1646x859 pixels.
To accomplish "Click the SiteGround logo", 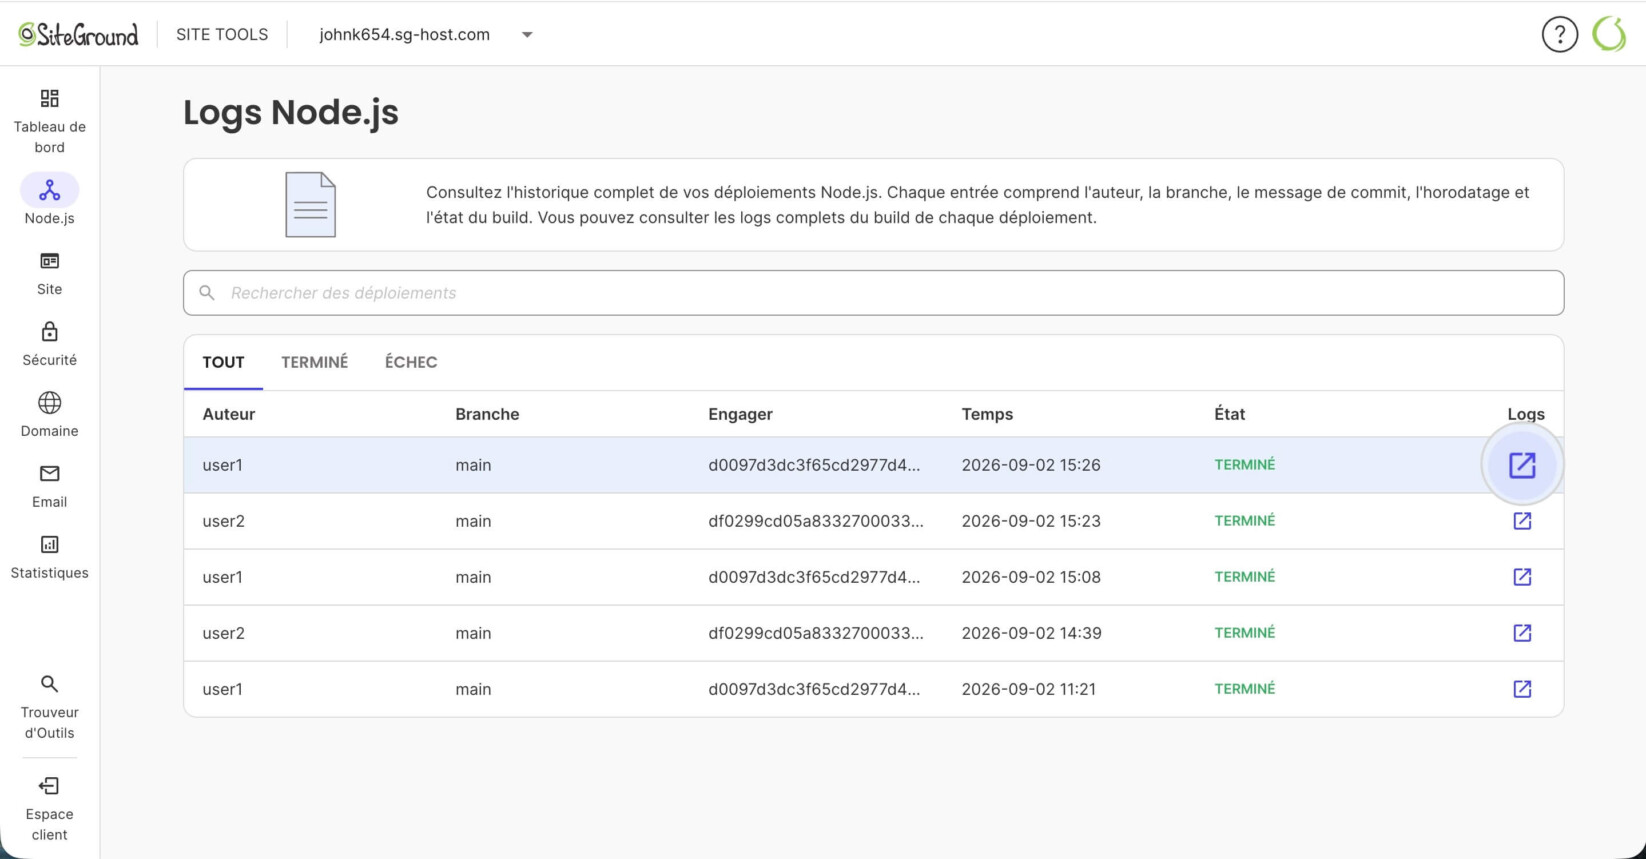I will 78,34.
